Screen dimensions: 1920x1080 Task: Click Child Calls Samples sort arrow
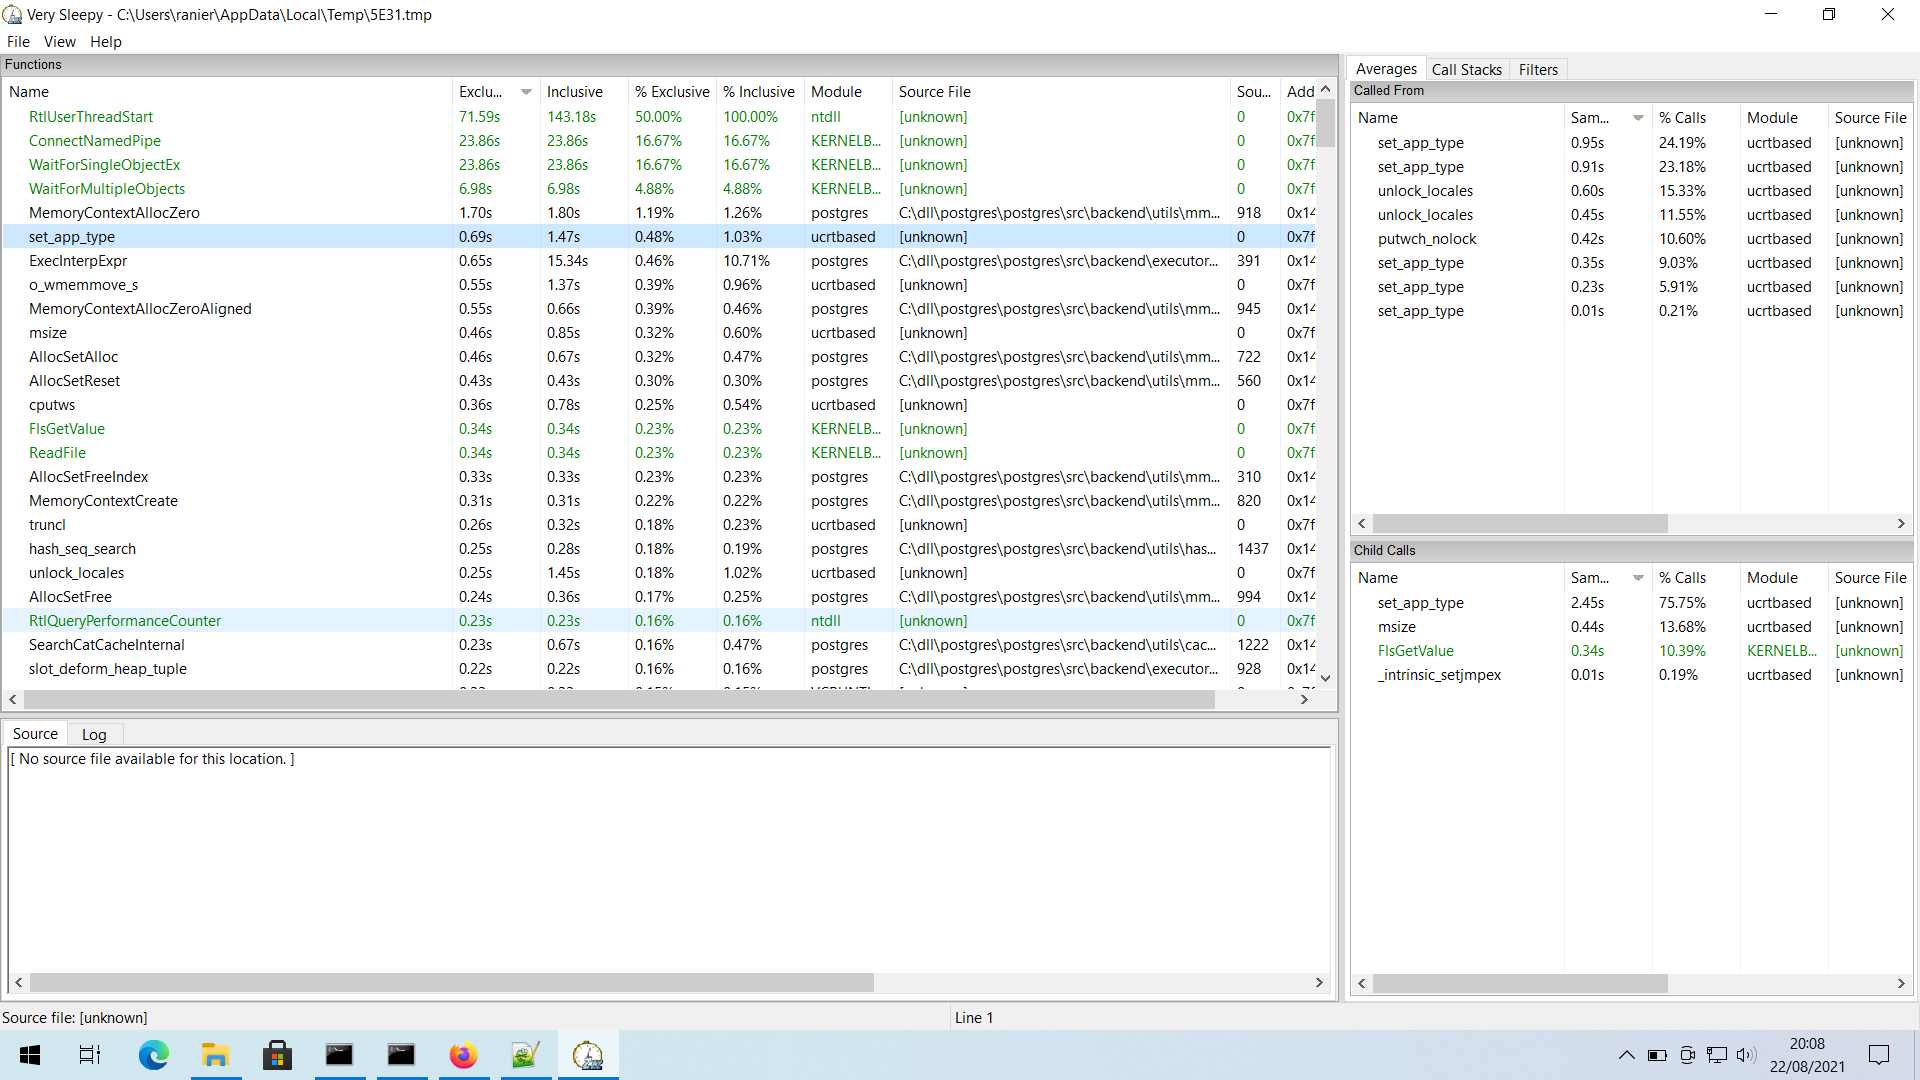click(1638, 578)
